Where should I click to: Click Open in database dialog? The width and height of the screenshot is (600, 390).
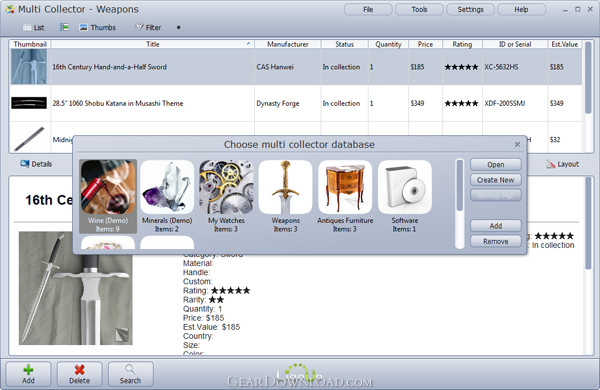pyautogui.click(x=496, y=165)
